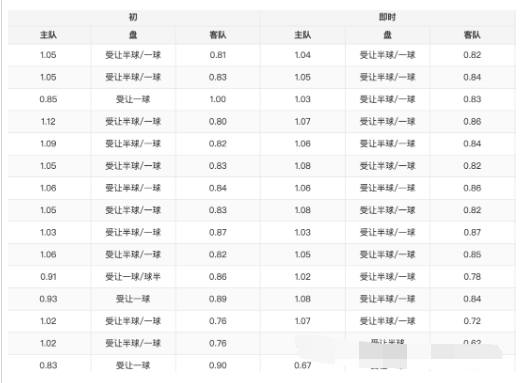
Task: Select the 0.72 live away odds
Action: click(472, 321)
